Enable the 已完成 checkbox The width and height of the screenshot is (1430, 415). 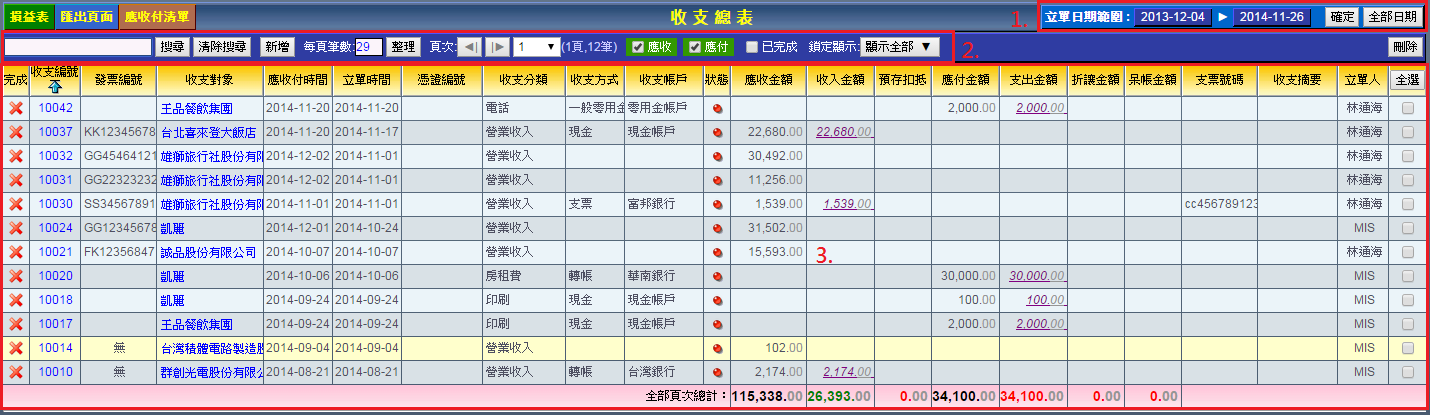tap(753, 47)
